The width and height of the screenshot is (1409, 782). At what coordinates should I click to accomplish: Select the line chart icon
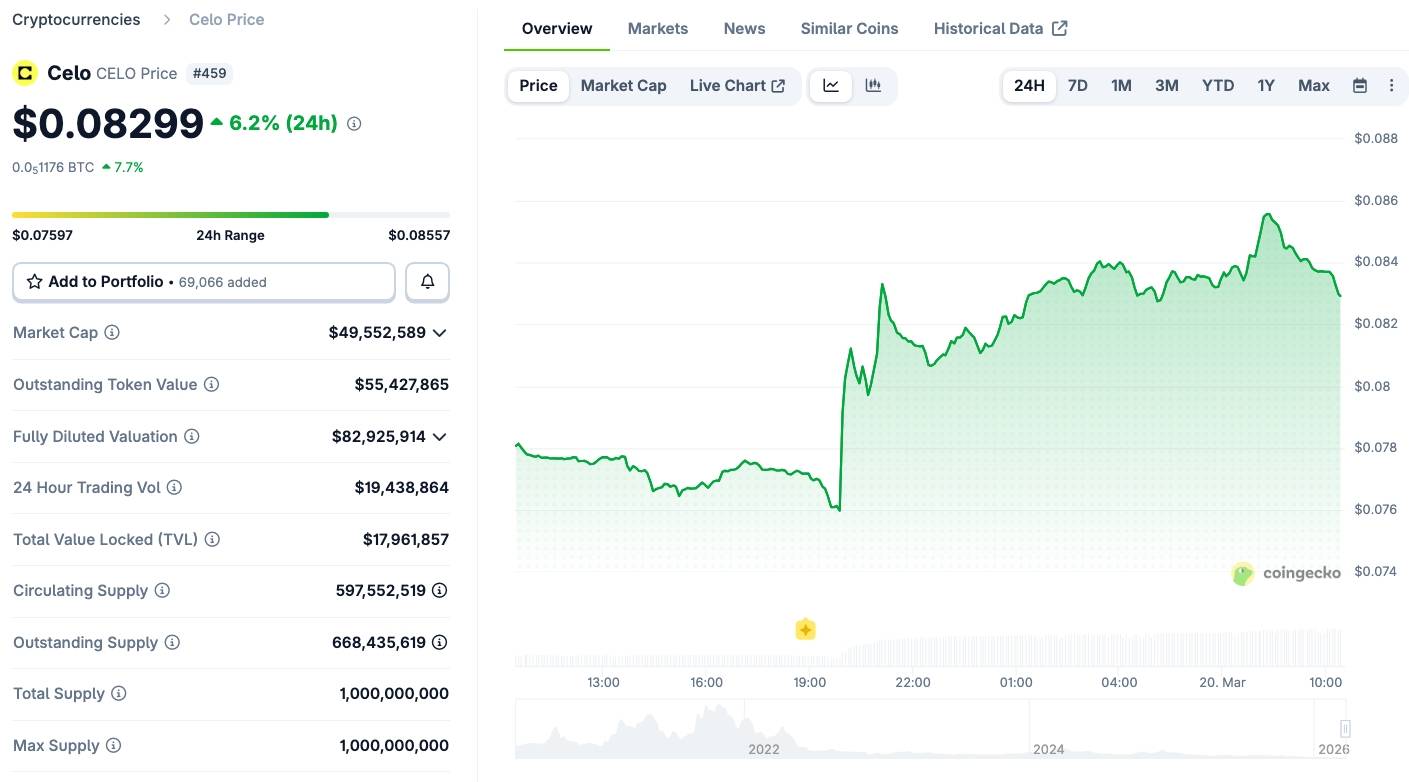(830, 86)
